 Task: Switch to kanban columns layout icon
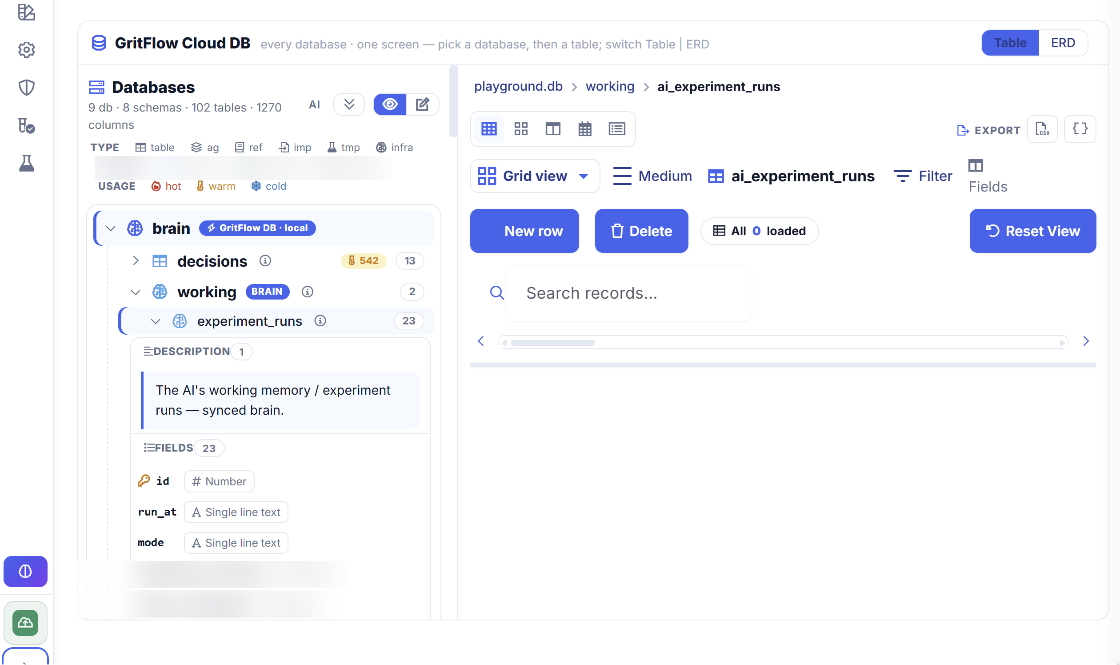coord(553,129)
